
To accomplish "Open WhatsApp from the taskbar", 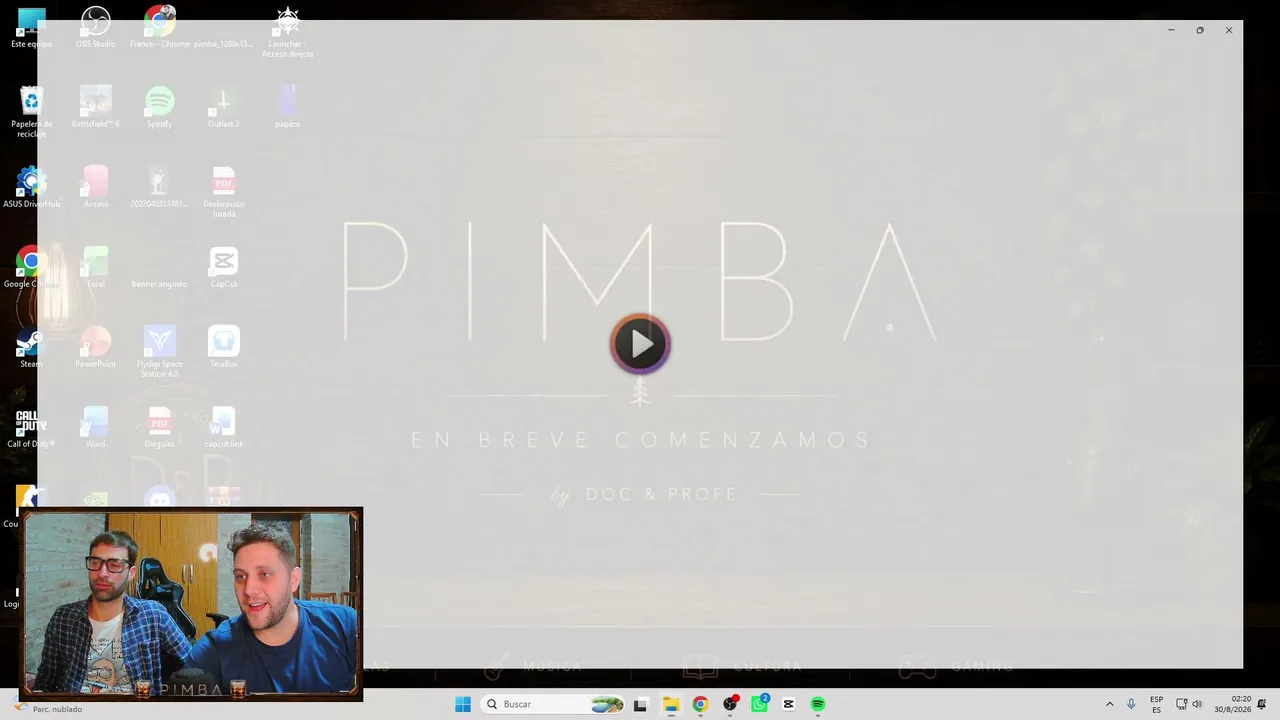I will pos(760,704).
